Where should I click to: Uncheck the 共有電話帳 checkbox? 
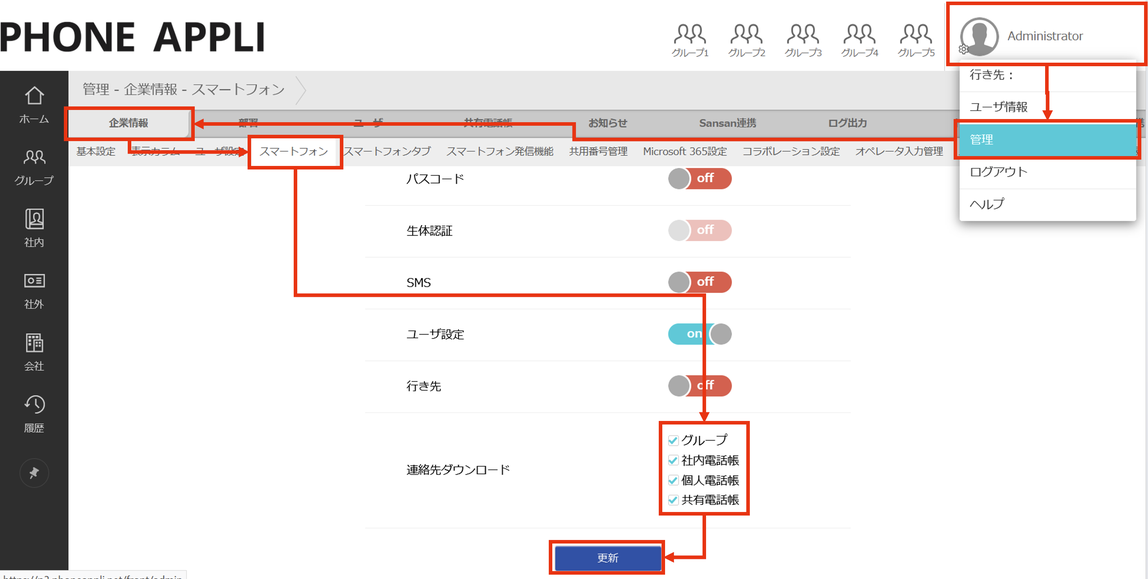click(x=674, y=501)
